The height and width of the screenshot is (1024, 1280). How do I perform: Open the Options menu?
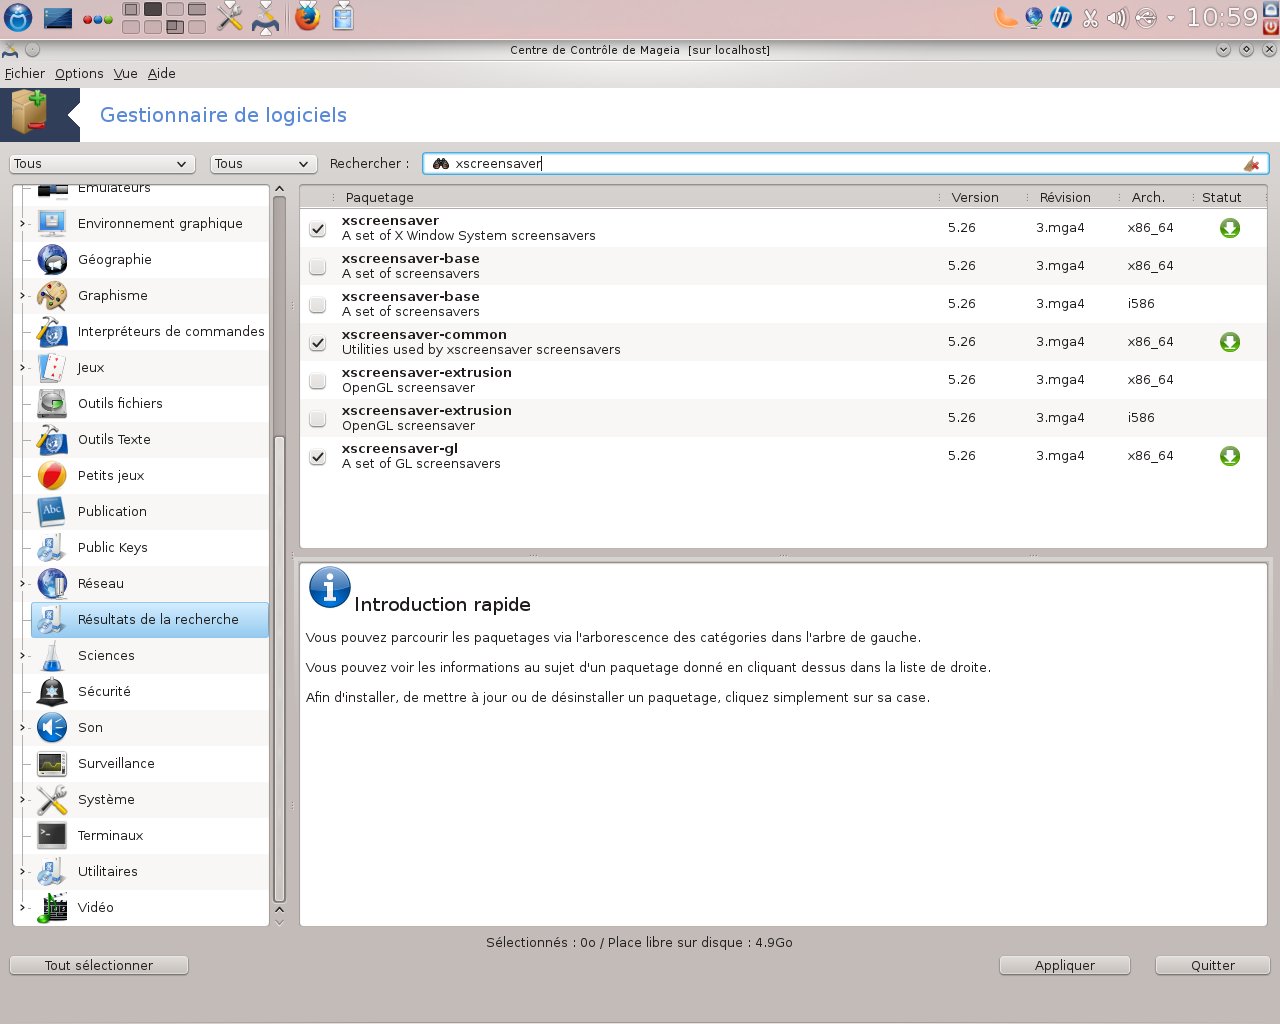point(79,74)
